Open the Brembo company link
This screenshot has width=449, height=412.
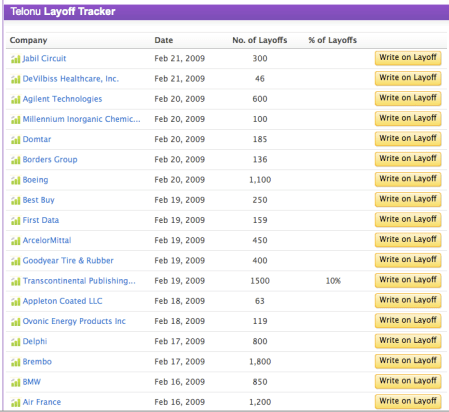tap(37, 362)
